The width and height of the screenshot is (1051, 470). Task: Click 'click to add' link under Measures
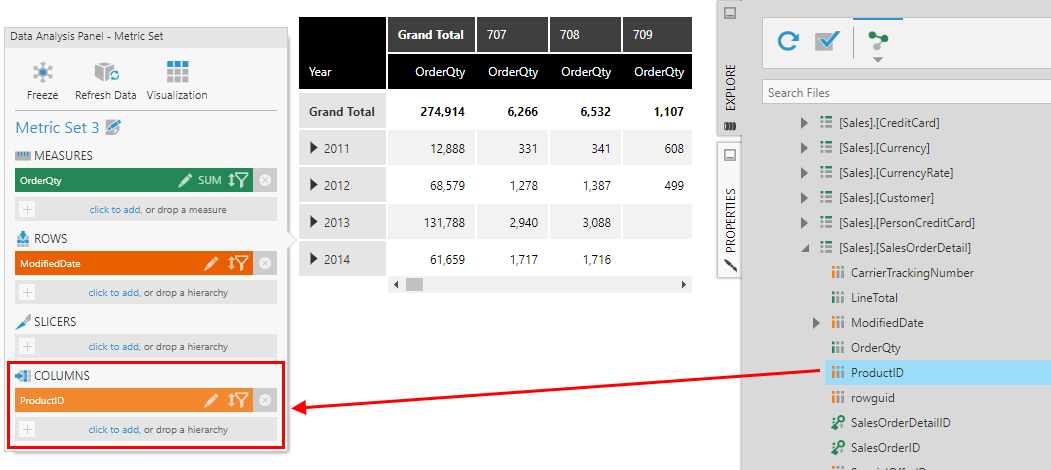click(113, 210)
